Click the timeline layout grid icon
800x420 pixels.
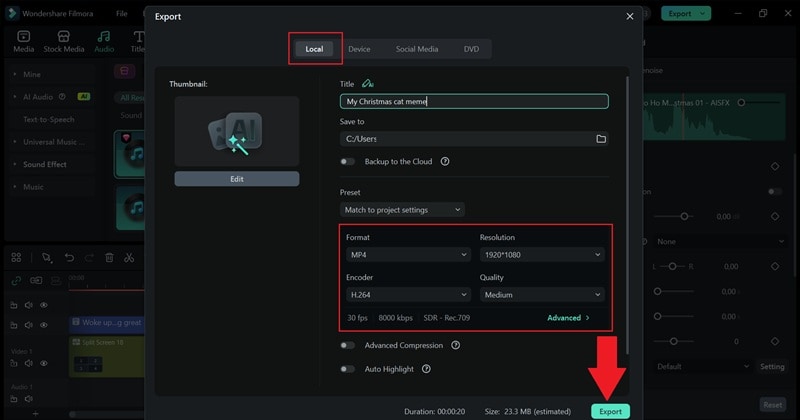click(16, 258)
